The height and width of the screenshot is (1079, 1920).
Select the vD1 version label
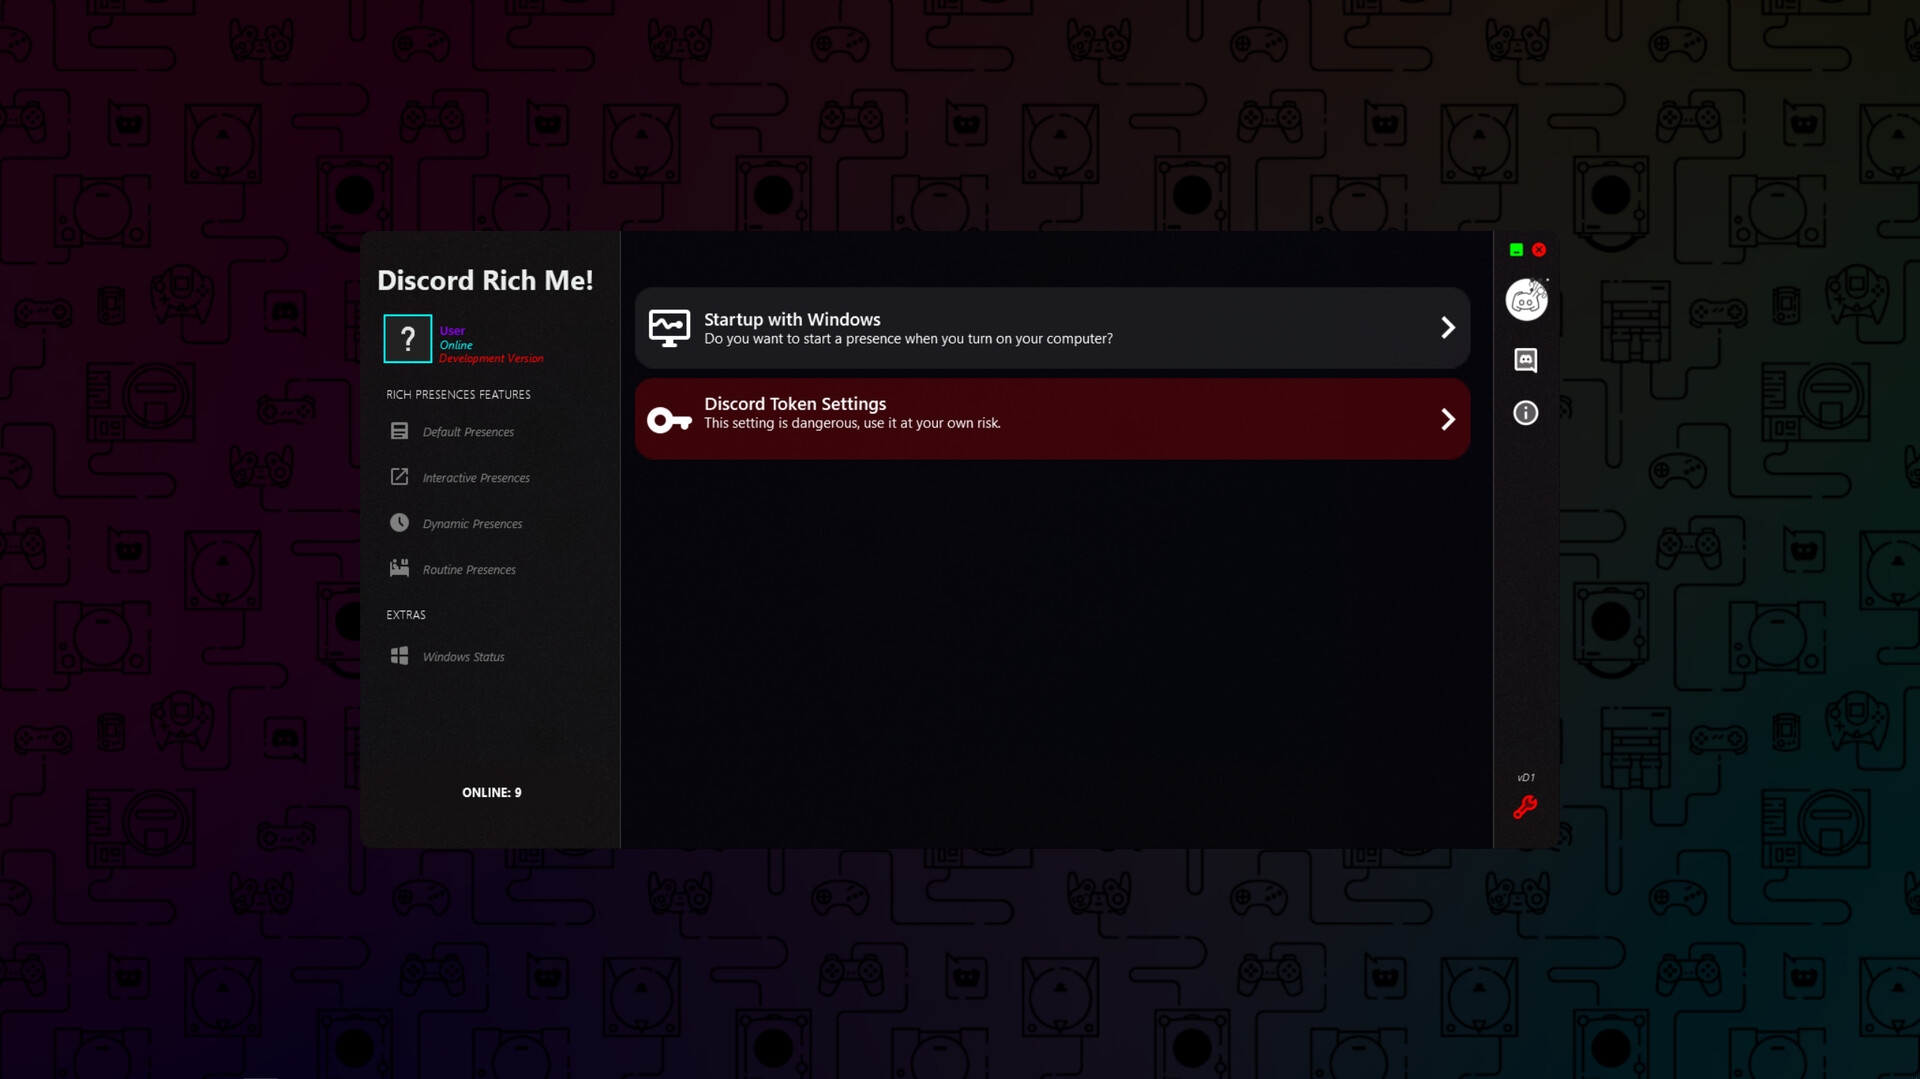coord(1525,776)
